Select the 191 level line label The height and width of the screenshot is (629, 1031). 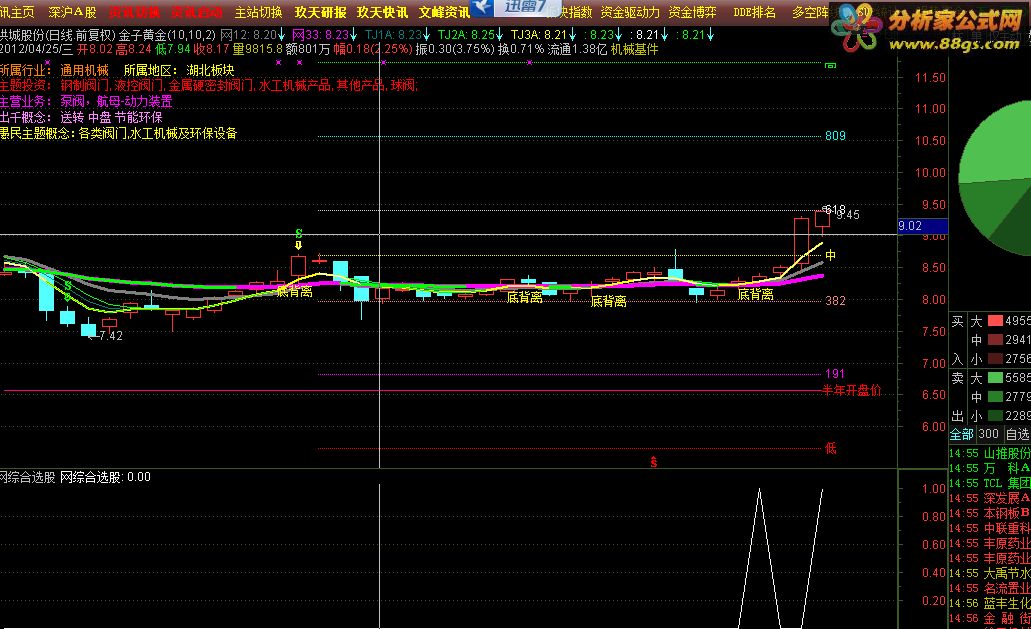tap(835, 374)
